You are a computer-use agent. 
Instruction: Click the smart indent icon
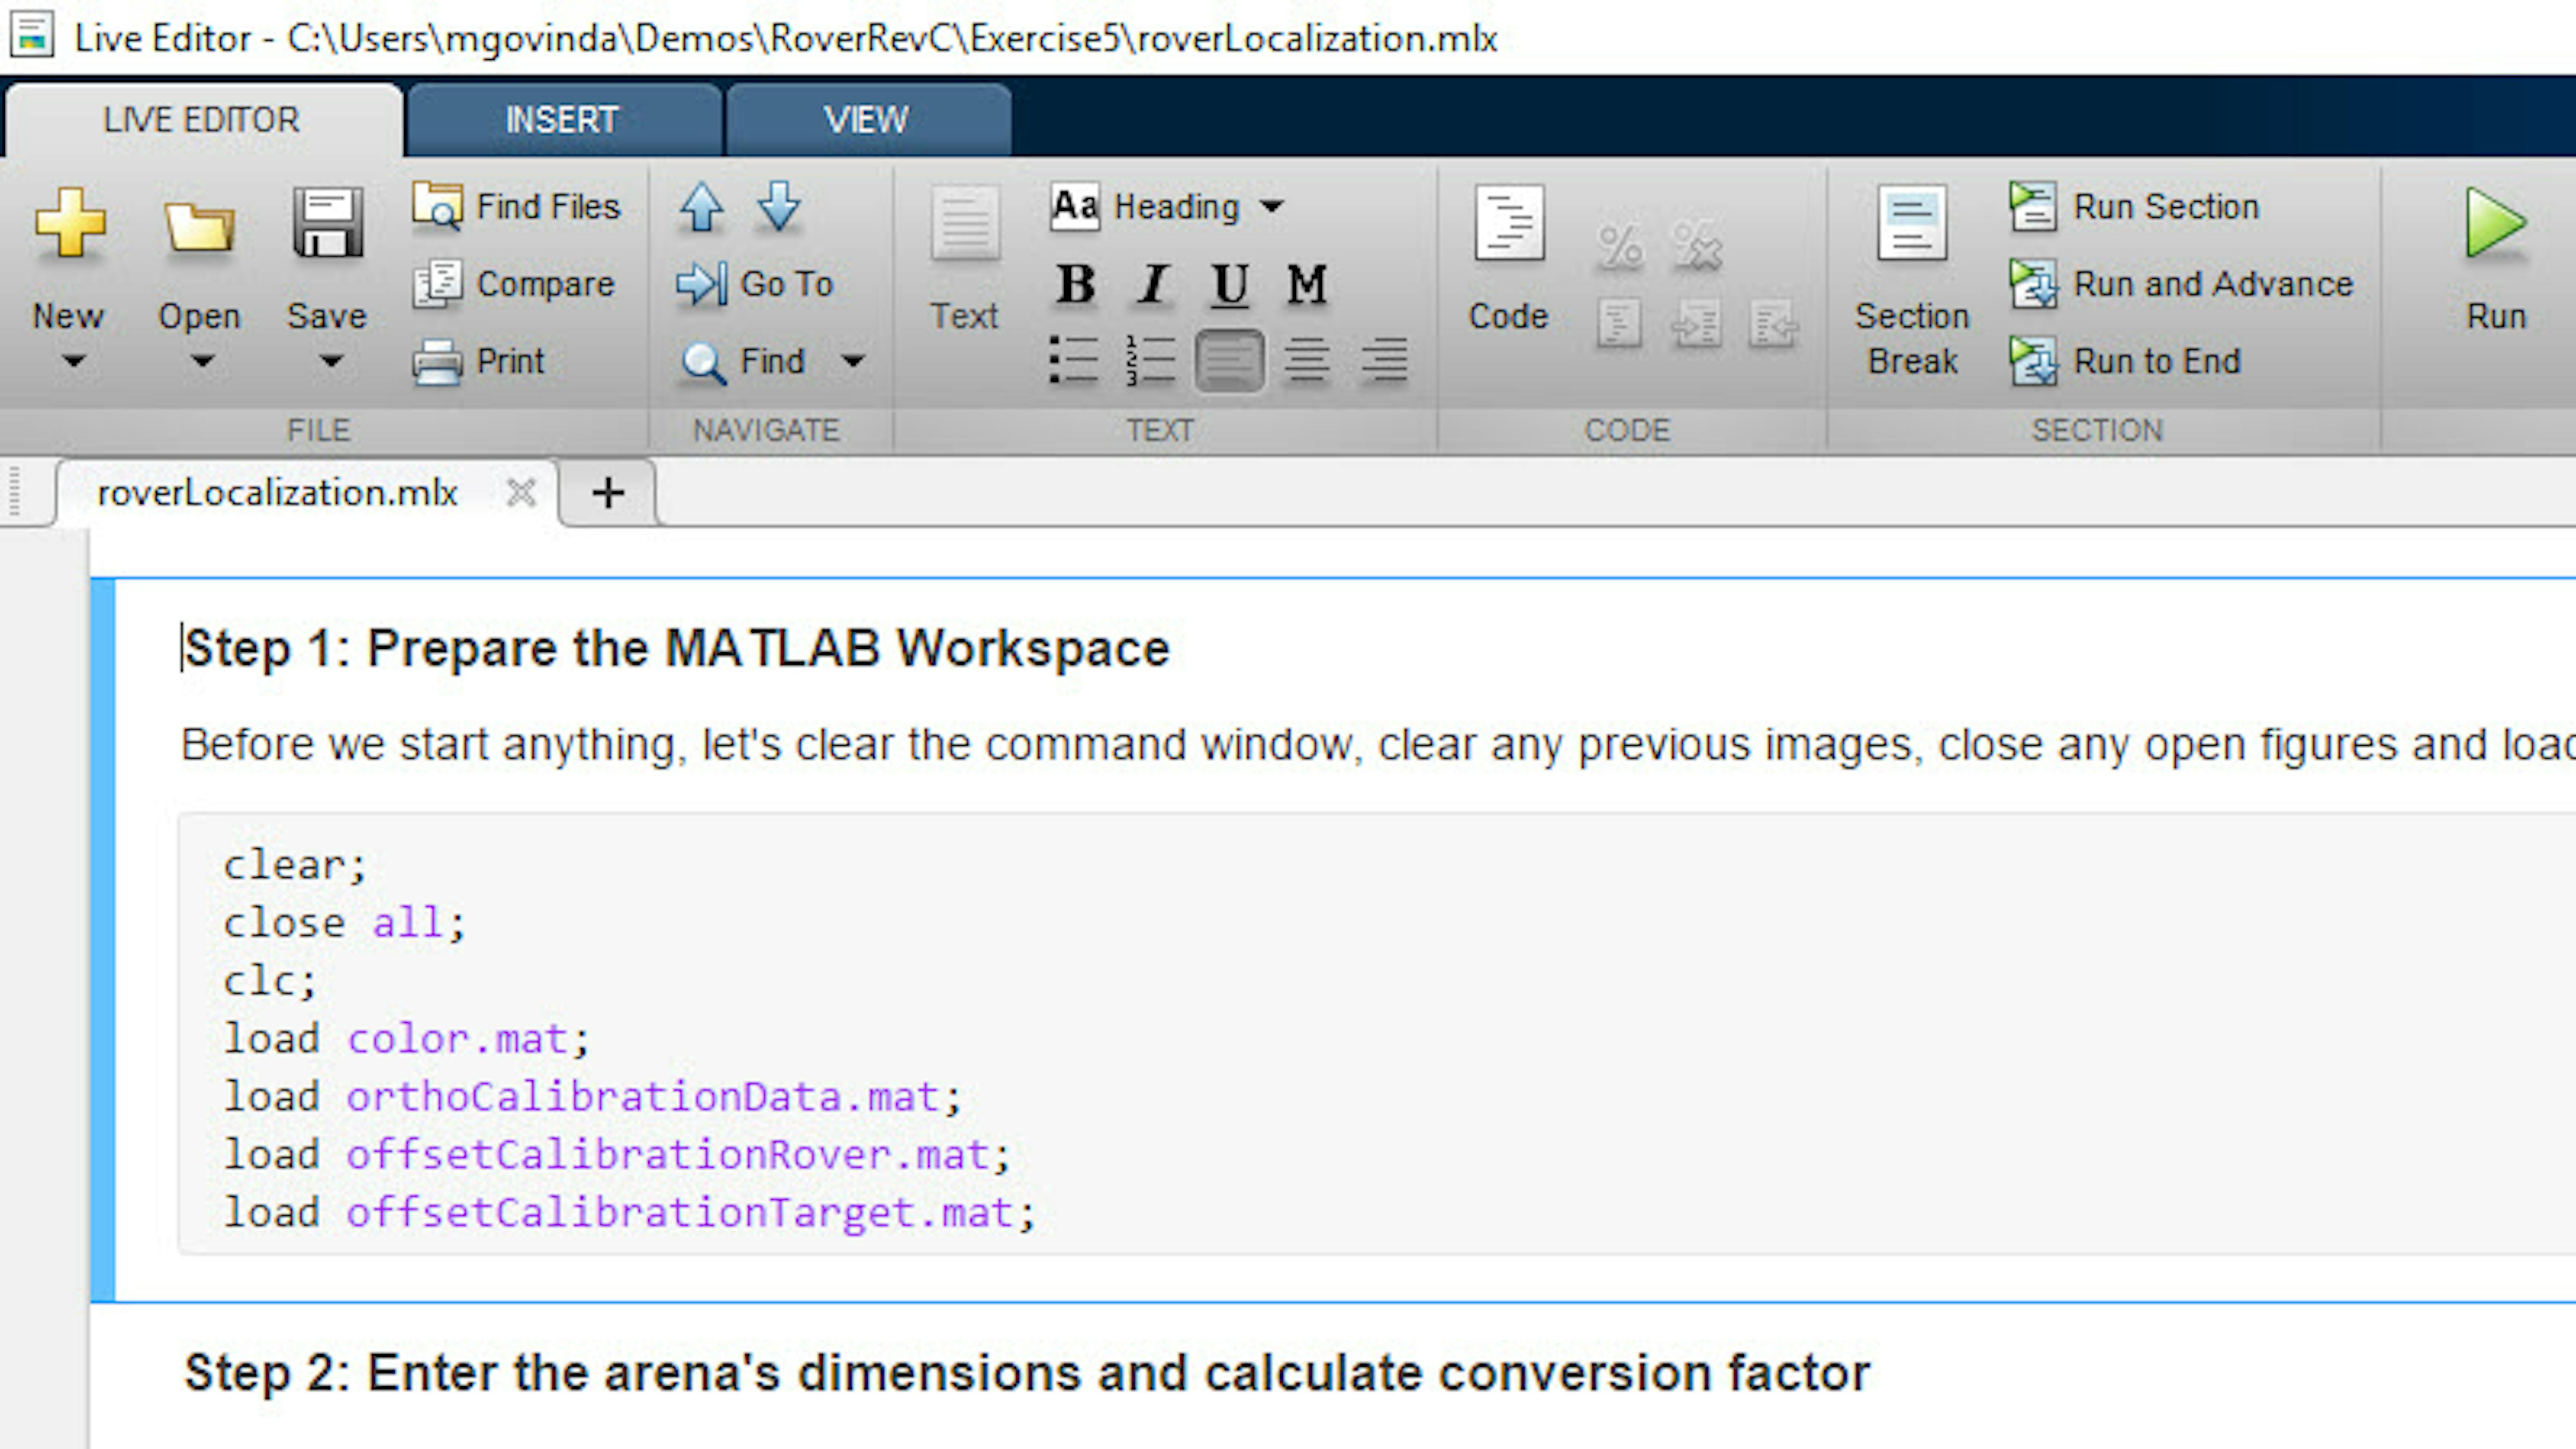[x=1619, y=324]
